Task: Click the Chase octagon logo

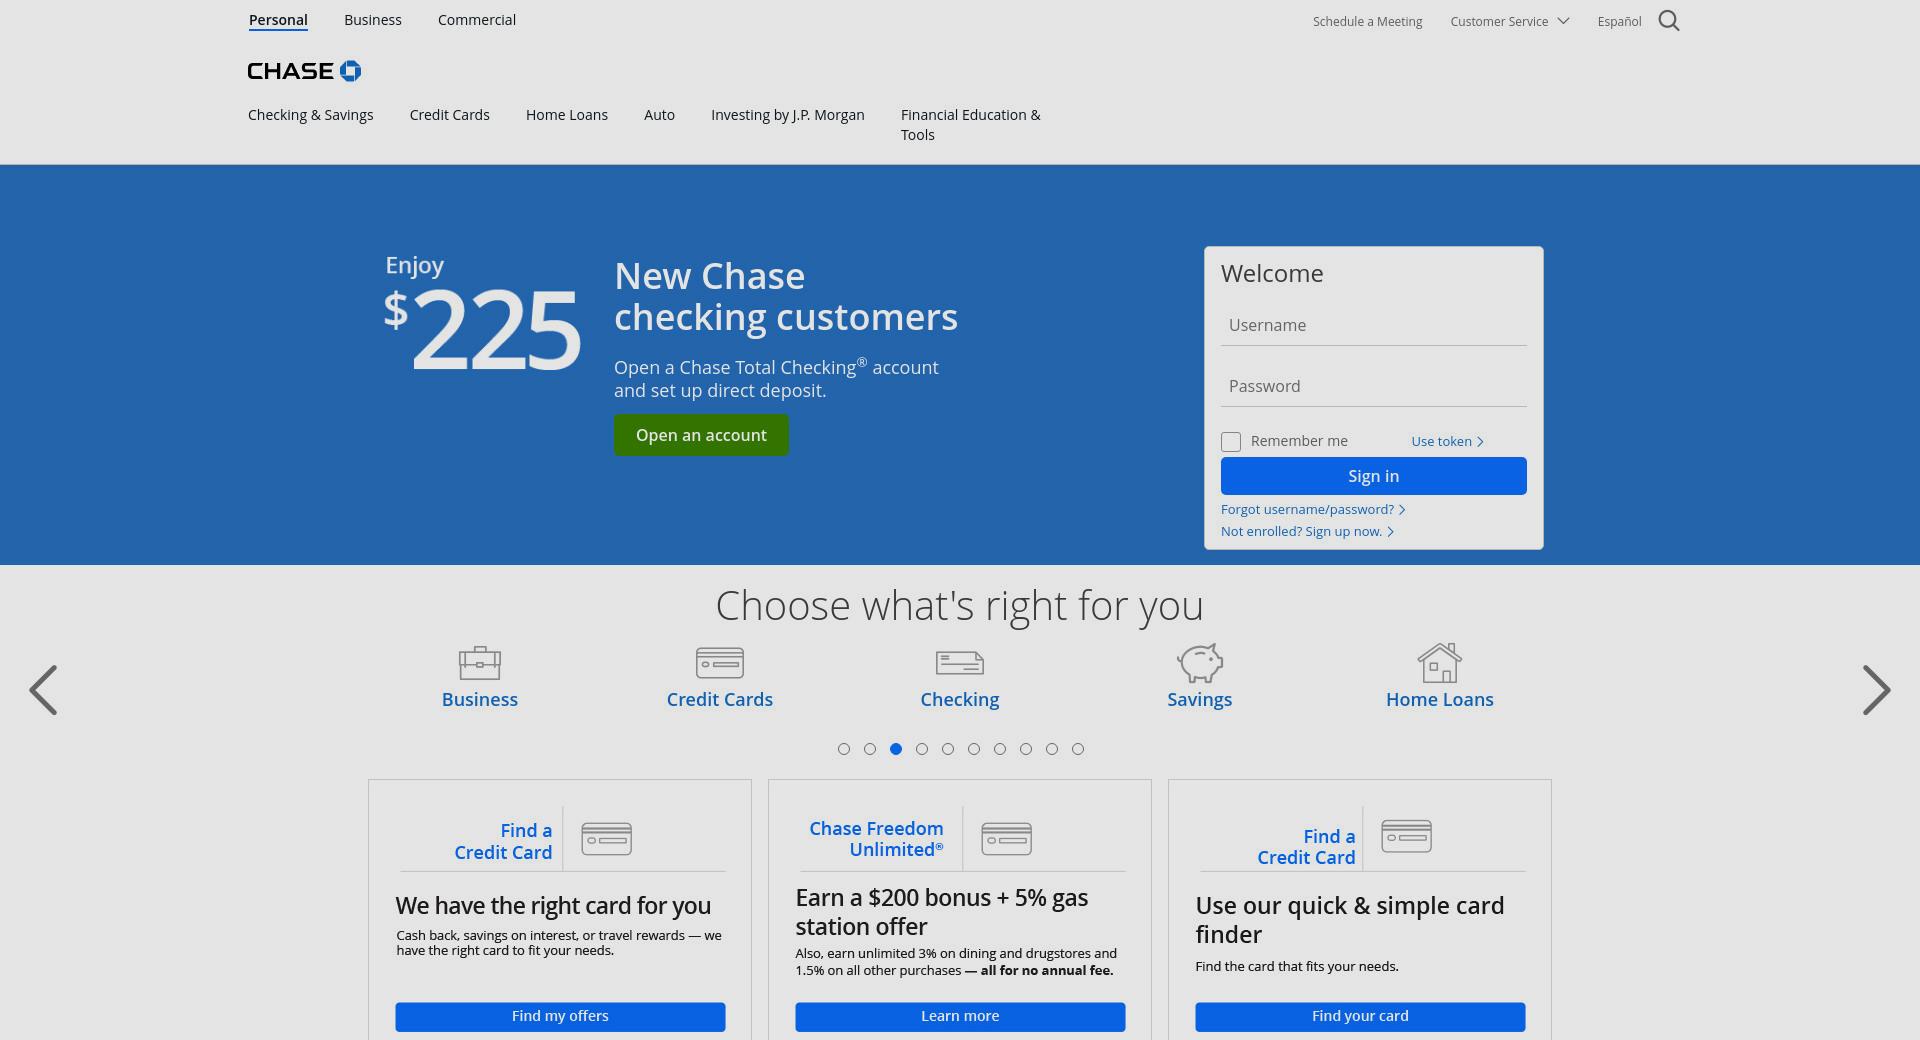Action: coord(350,71)
